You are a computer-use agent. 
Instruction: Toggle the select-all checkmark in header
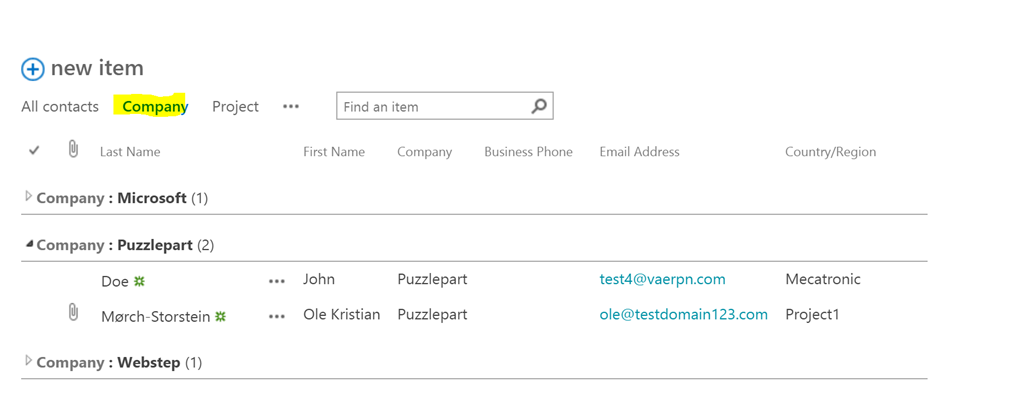pos(34,150)
